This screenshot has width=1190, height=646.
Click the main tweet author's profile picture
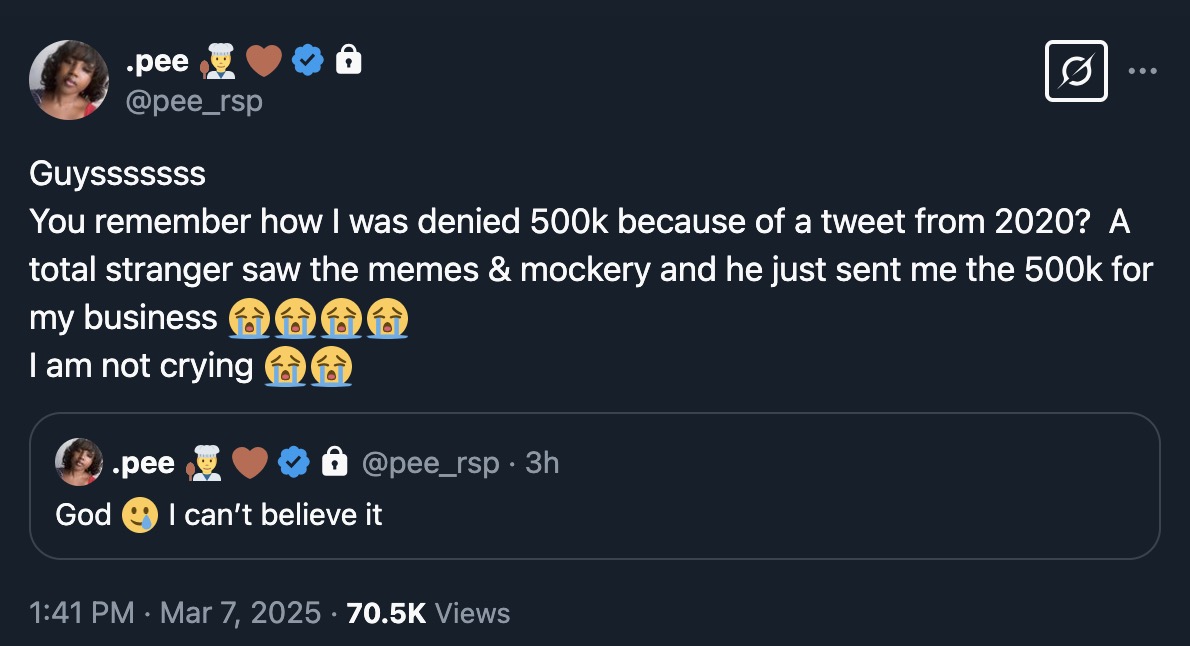coord(69,80)
